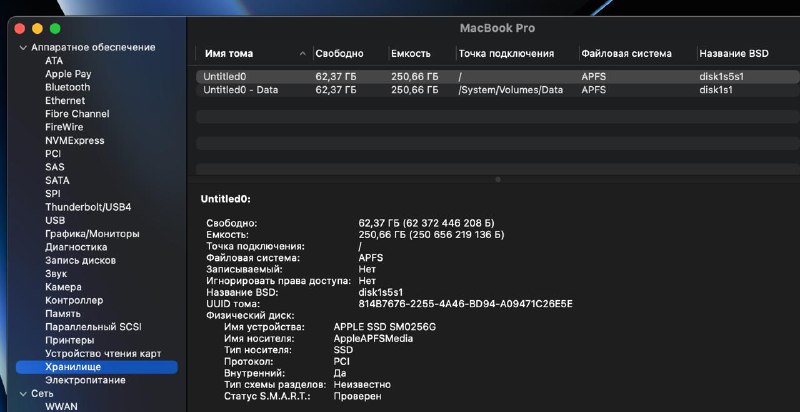Select Apple Pay in the sidebar
800x412 pixels.
[68, 74]
